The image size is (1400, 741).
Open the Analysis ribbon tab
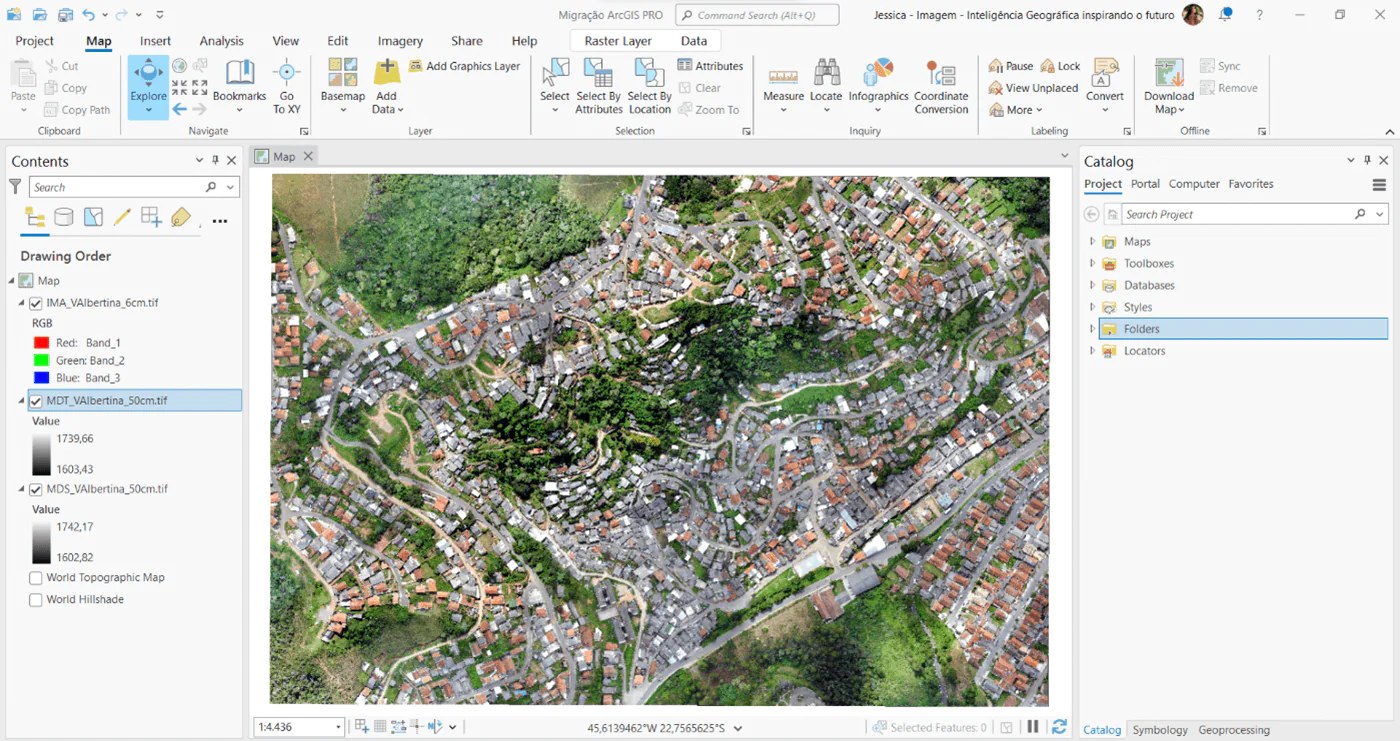tap(221, 41)
